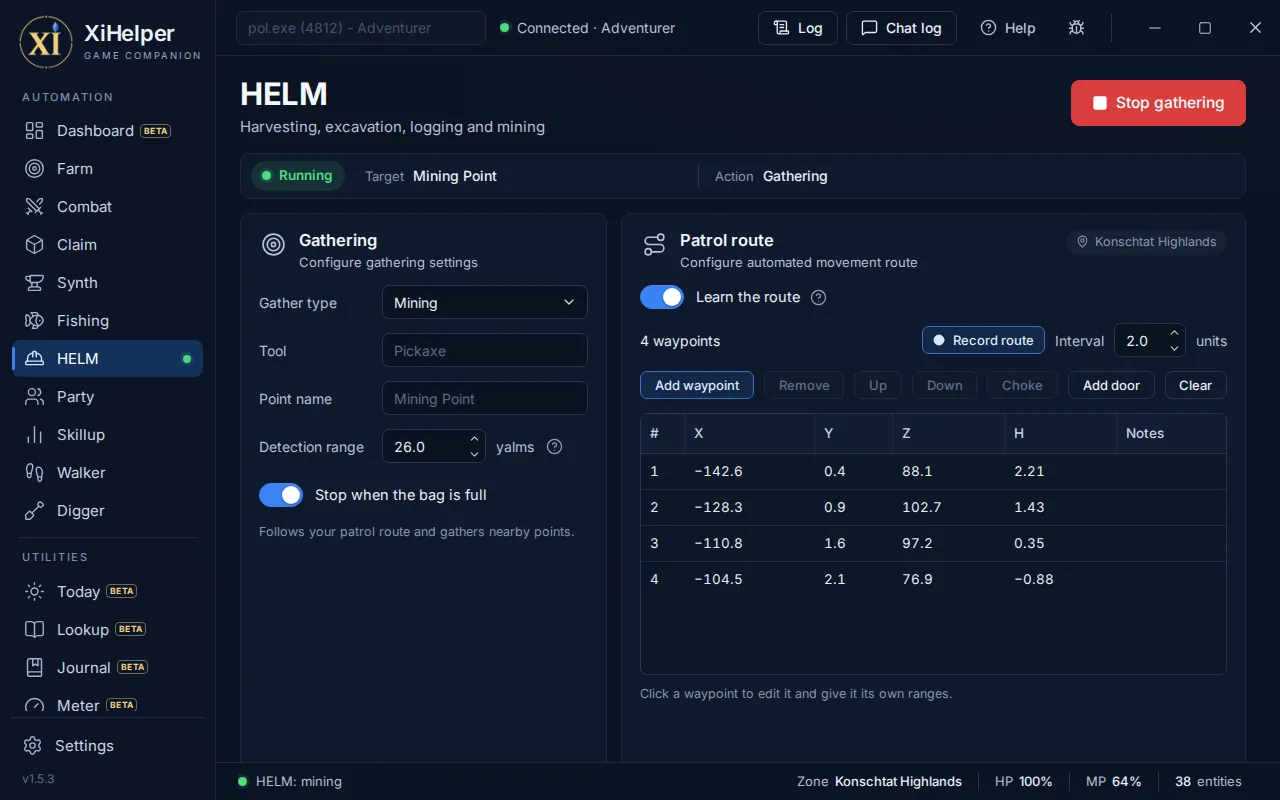Open the Digger page

pos(108,511)
